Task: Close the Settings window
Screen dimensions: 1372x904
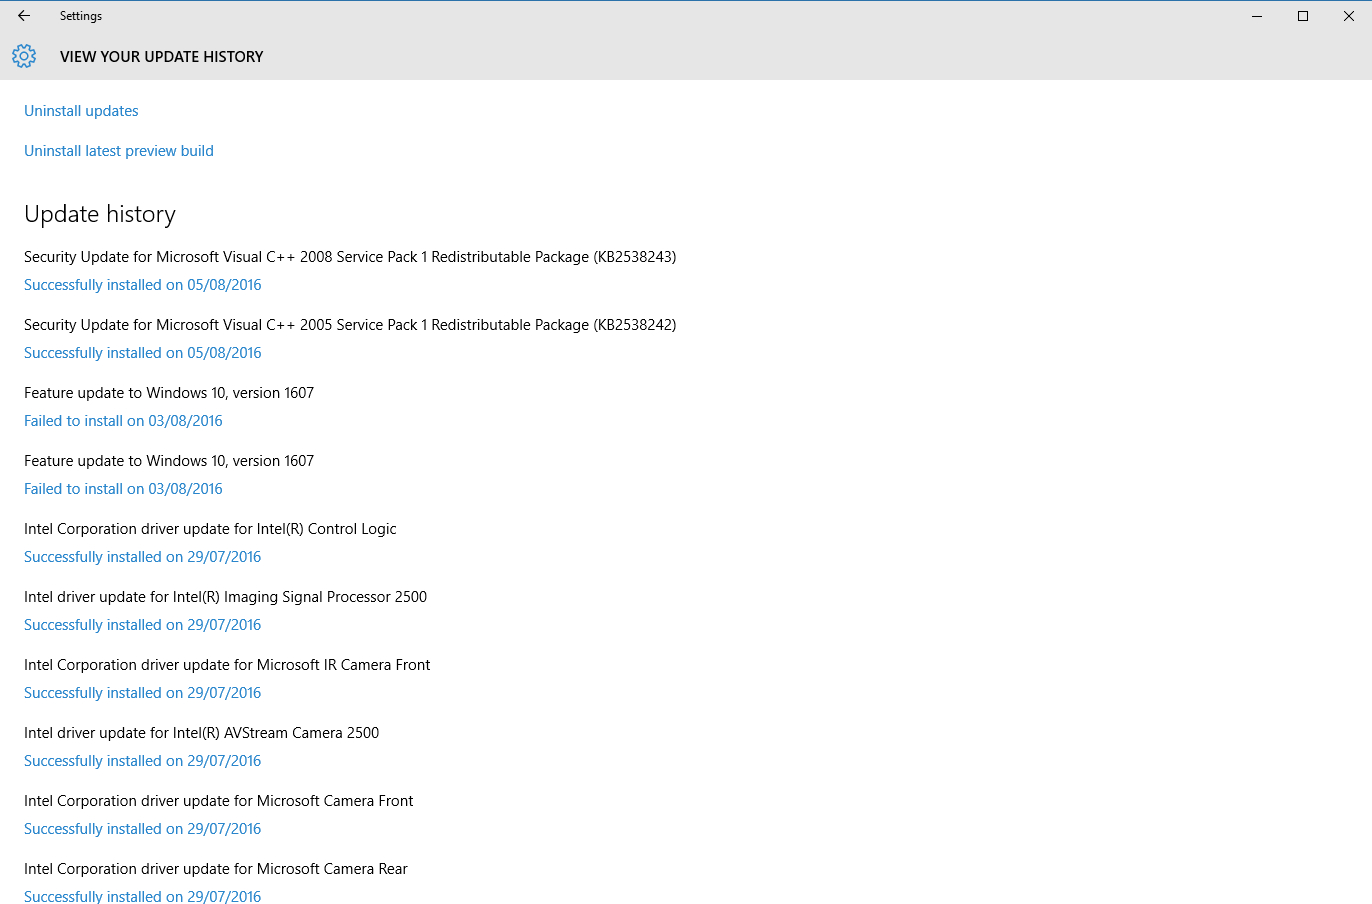Action: point(1348,16)
